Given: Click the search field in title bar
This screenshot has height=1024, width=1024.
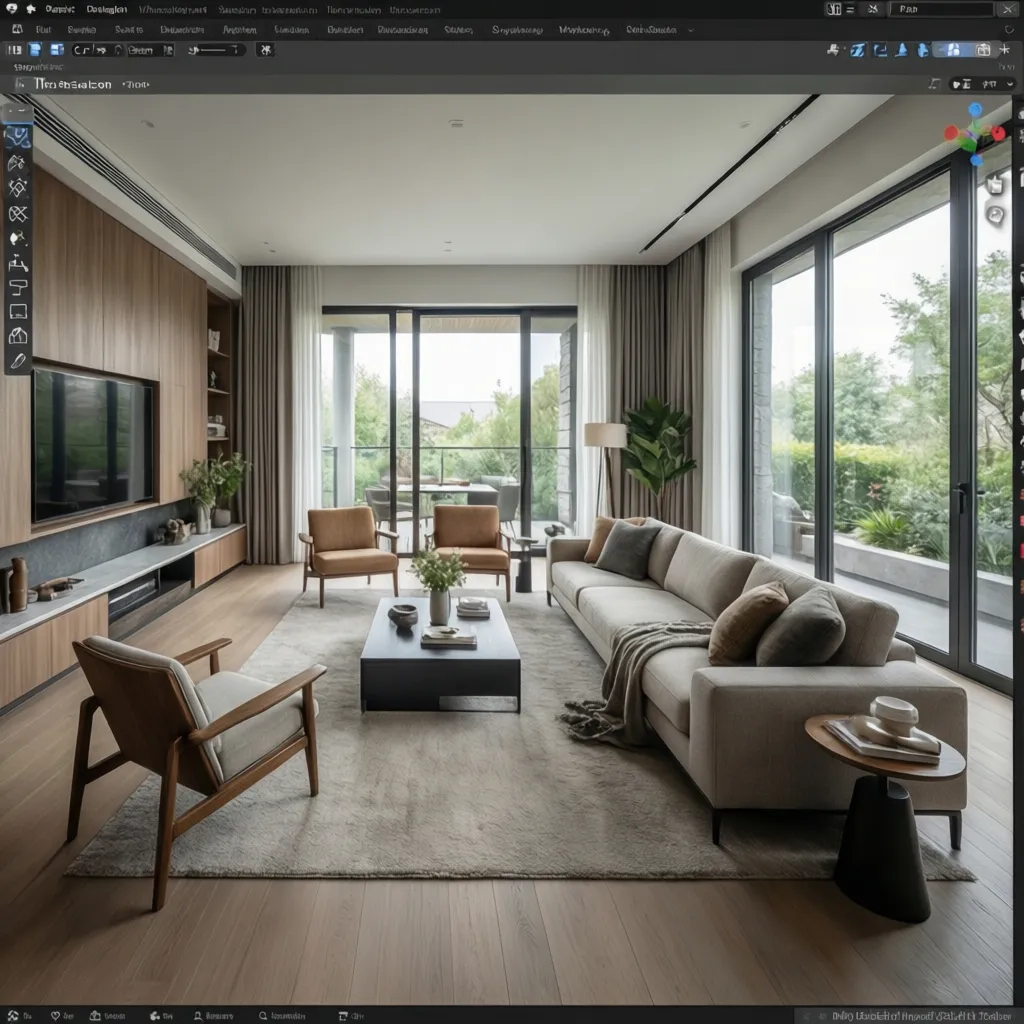Looking at the screenshot, I should (x=944, y=9).
